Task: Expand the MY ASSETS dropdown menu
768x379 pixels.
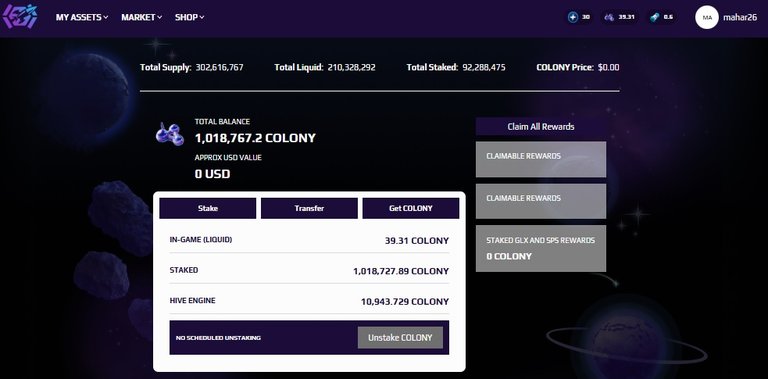Action: point(82,17)
